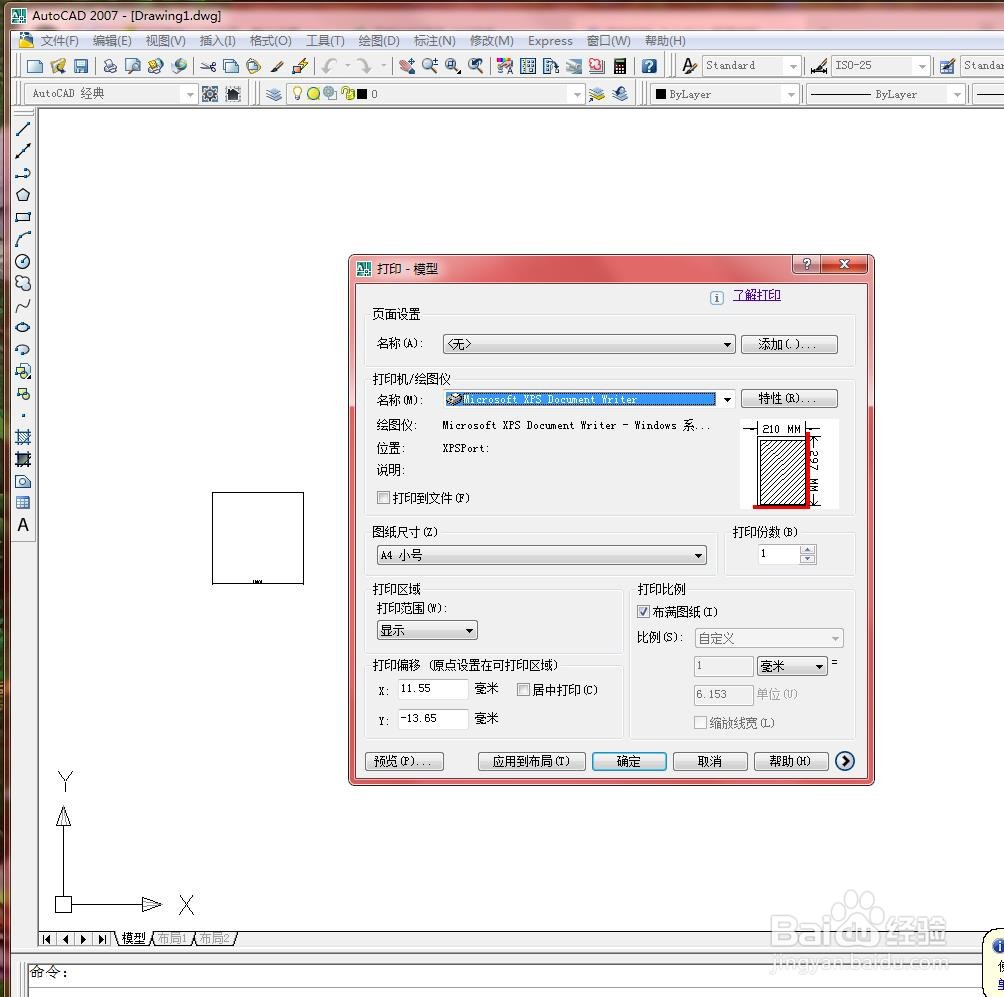Open the 打印范围 显示 dropdown
This screenshot has height=997, width=1004.
(427, 630)
